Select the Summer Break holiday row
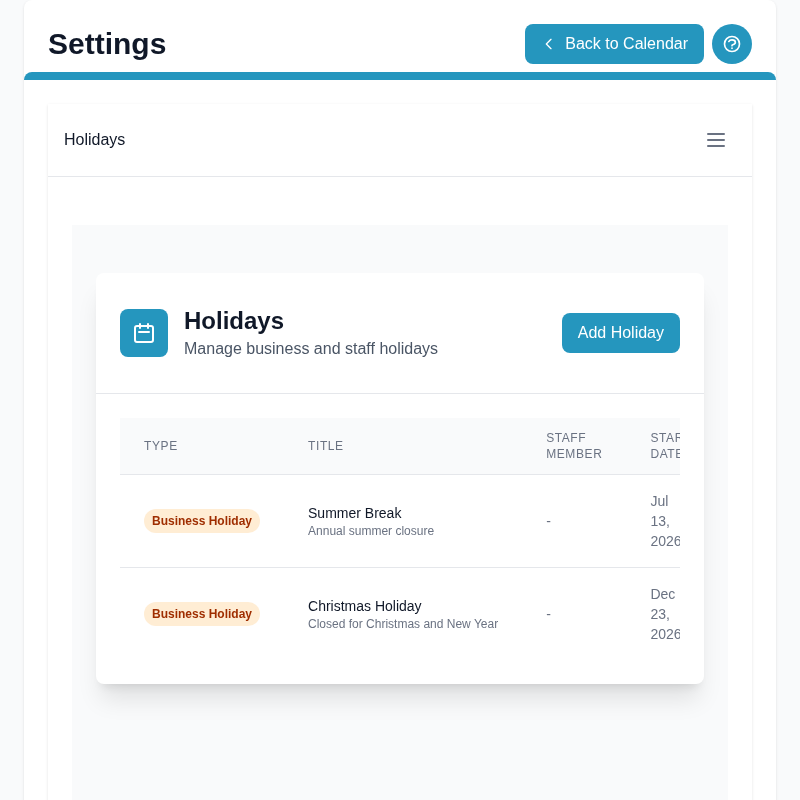The height and width of the screenshot is (800, 800). point(400,521)
